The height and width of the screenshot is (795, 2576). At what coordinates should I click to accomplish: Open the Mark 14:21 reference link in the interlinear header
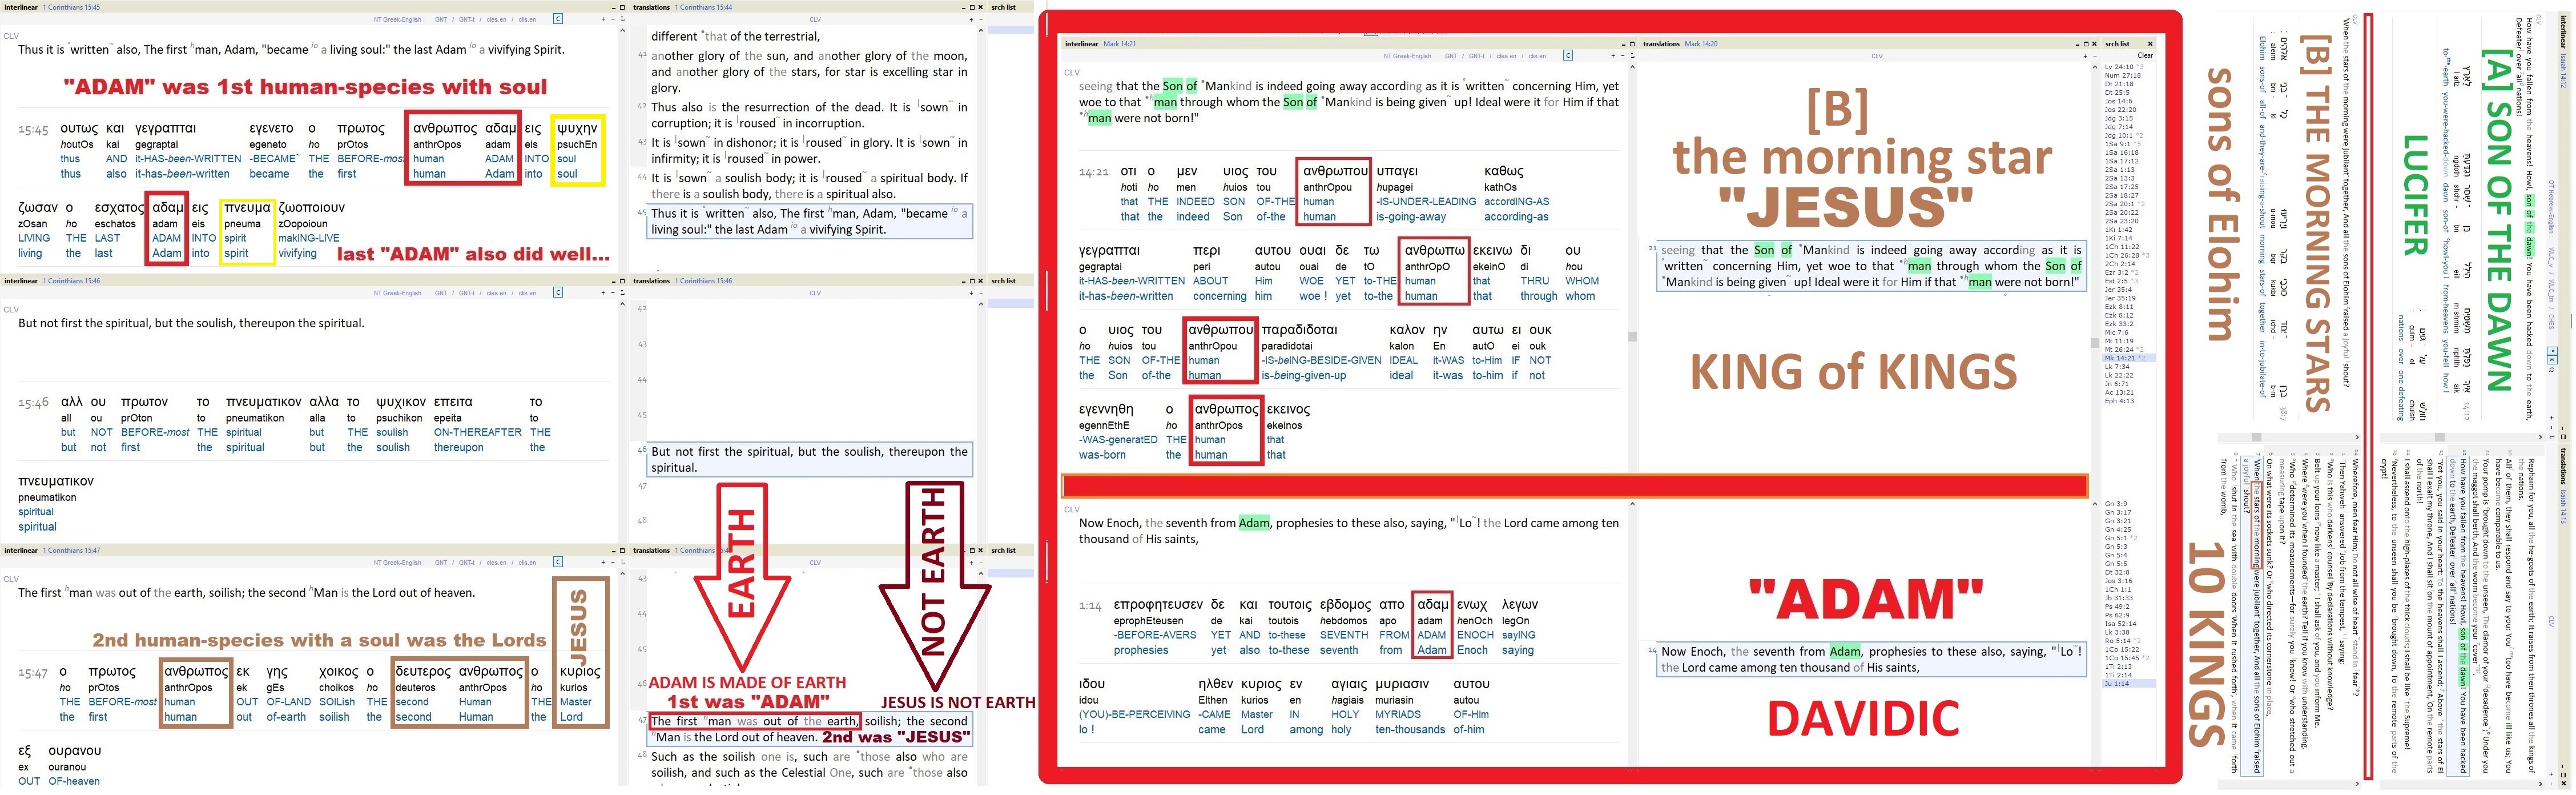[1120, 44]
